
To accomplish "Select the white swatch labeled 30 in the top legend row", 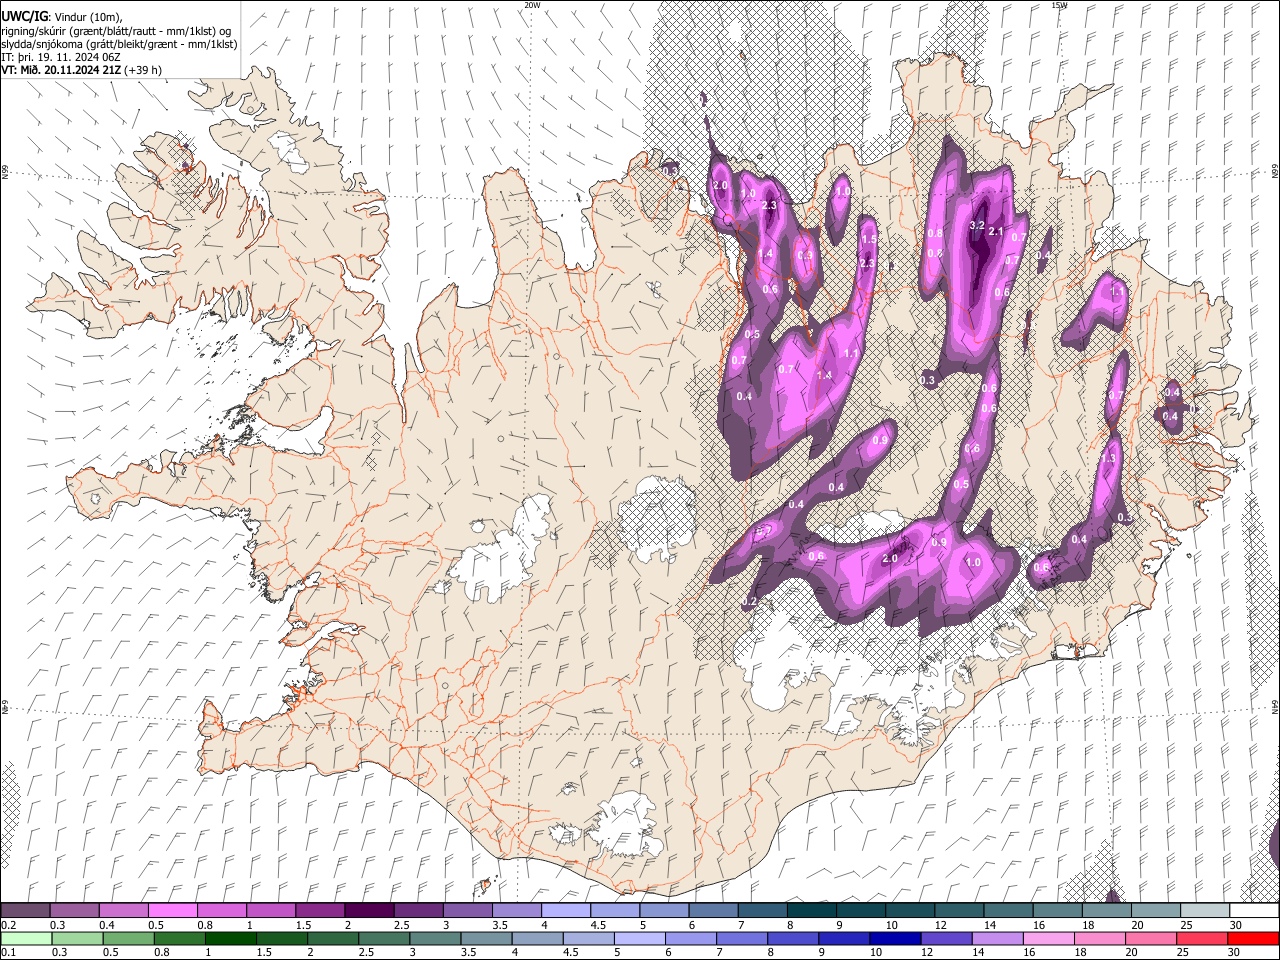I will 1253,912.
